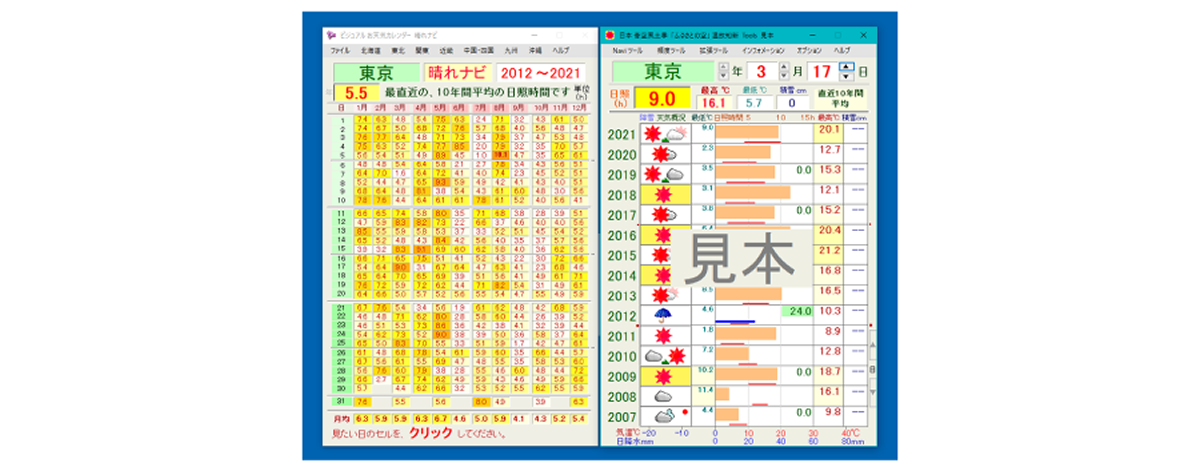Click the 2007 cloudy weather icon

tap(662, 414)
